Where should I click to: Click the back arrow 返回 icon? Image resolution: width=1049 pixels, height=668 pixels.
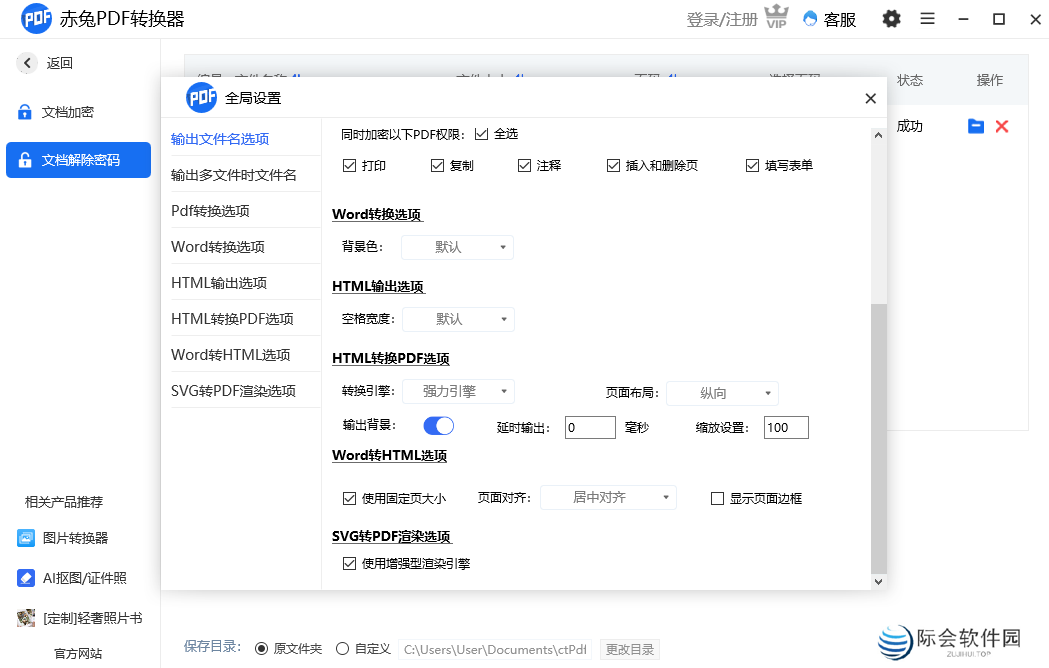26,62
